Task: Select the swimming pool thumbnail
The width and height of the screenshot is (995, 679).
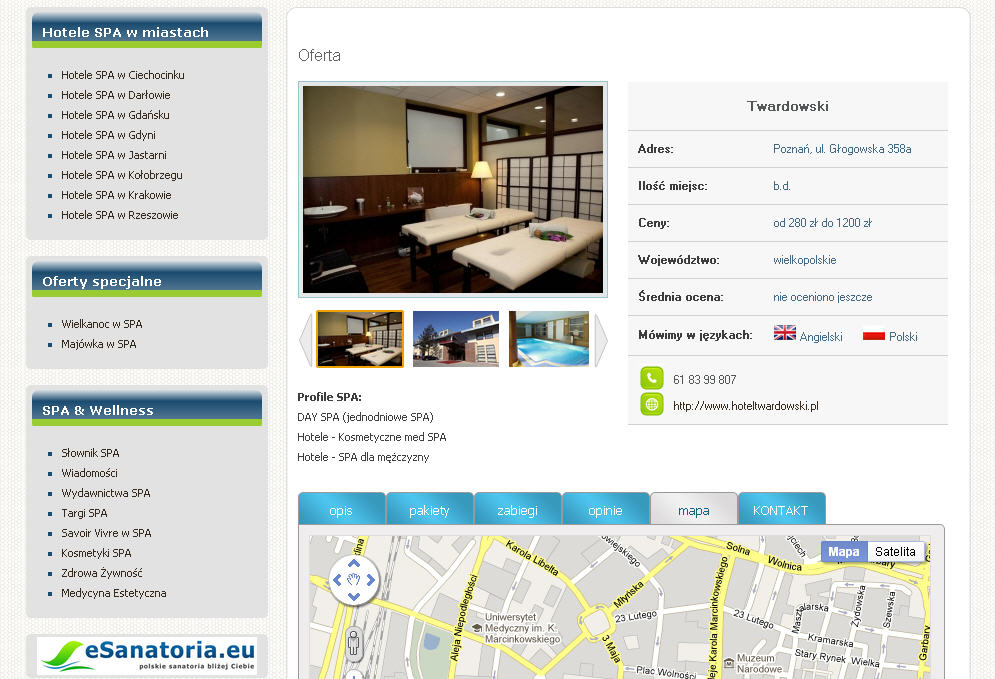Action: (549, 339)
